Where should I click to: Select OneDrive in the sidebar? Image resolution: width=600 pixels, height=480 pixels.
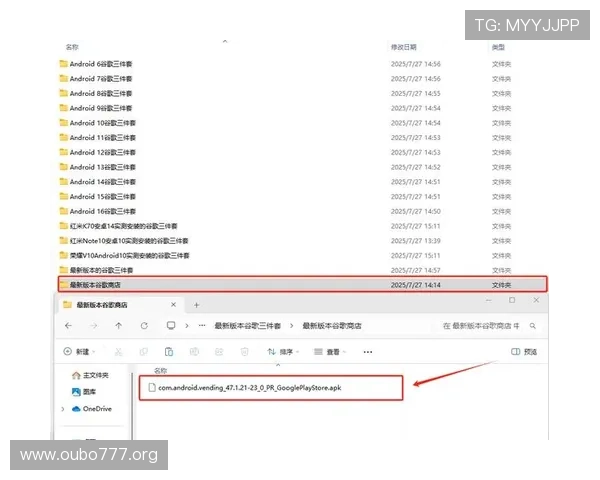(x=92, y=409)
